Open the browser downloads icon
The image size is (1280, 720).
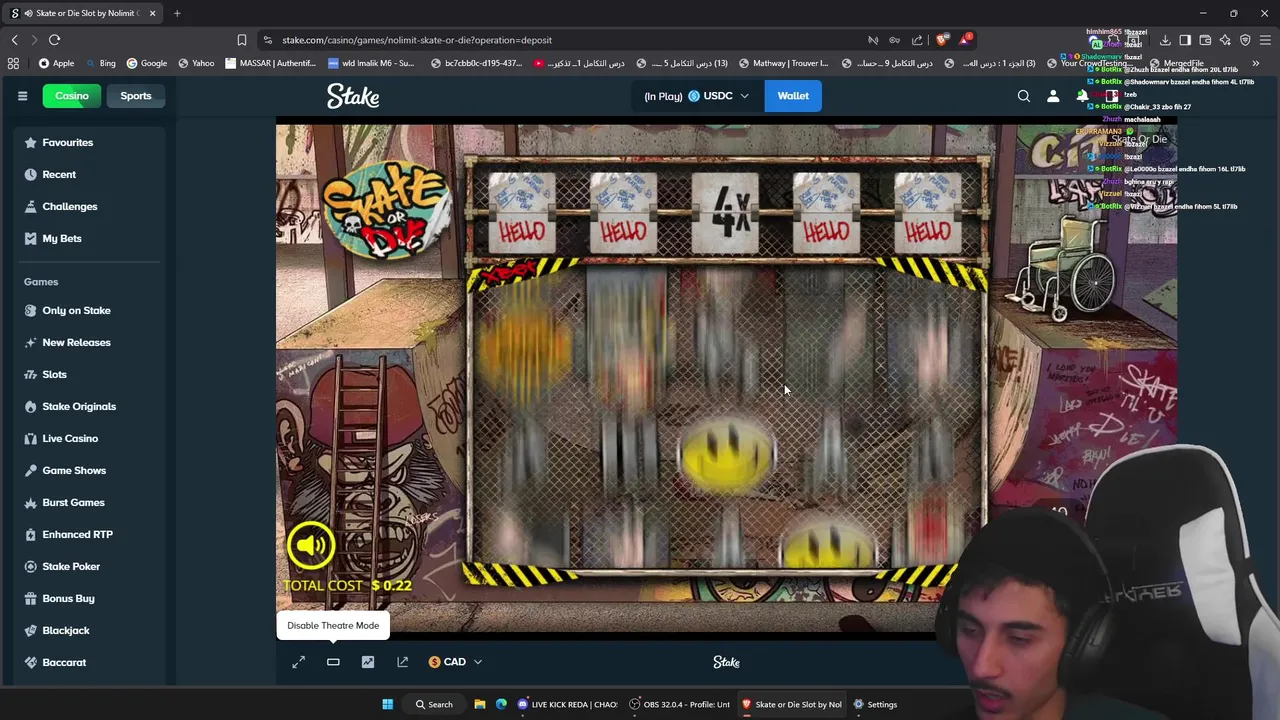click(x=1165, y=40)
